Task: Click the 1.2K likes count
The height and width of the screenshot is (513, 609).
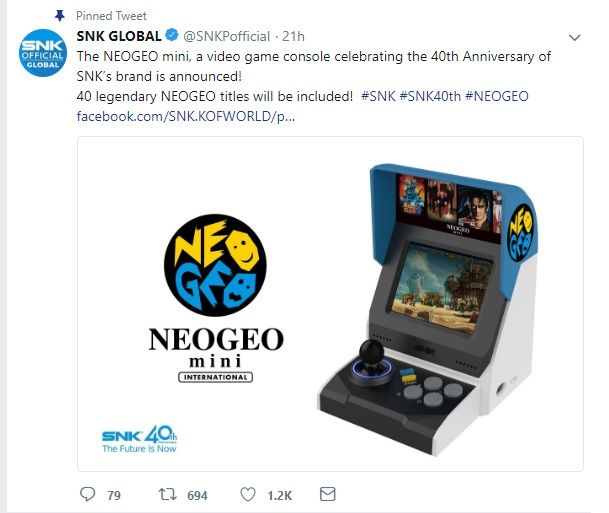Action: click(x=280, y=495)
